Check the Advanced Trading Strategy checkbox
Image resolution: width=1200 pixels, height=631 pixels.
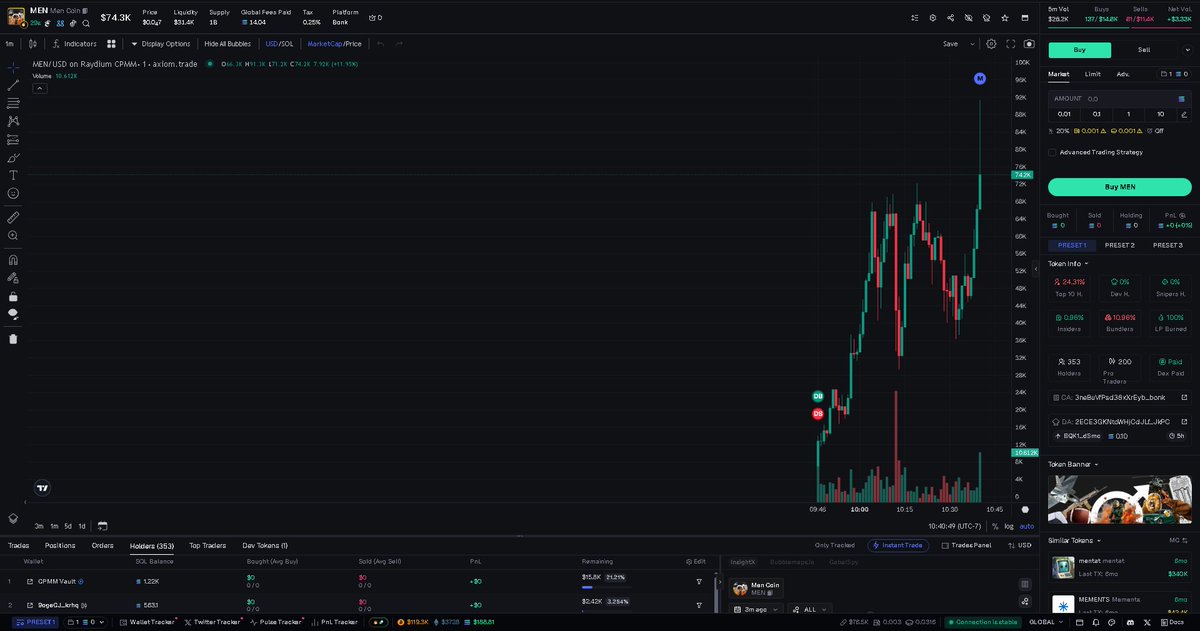pyautogui.click(x=1052, y=152)
